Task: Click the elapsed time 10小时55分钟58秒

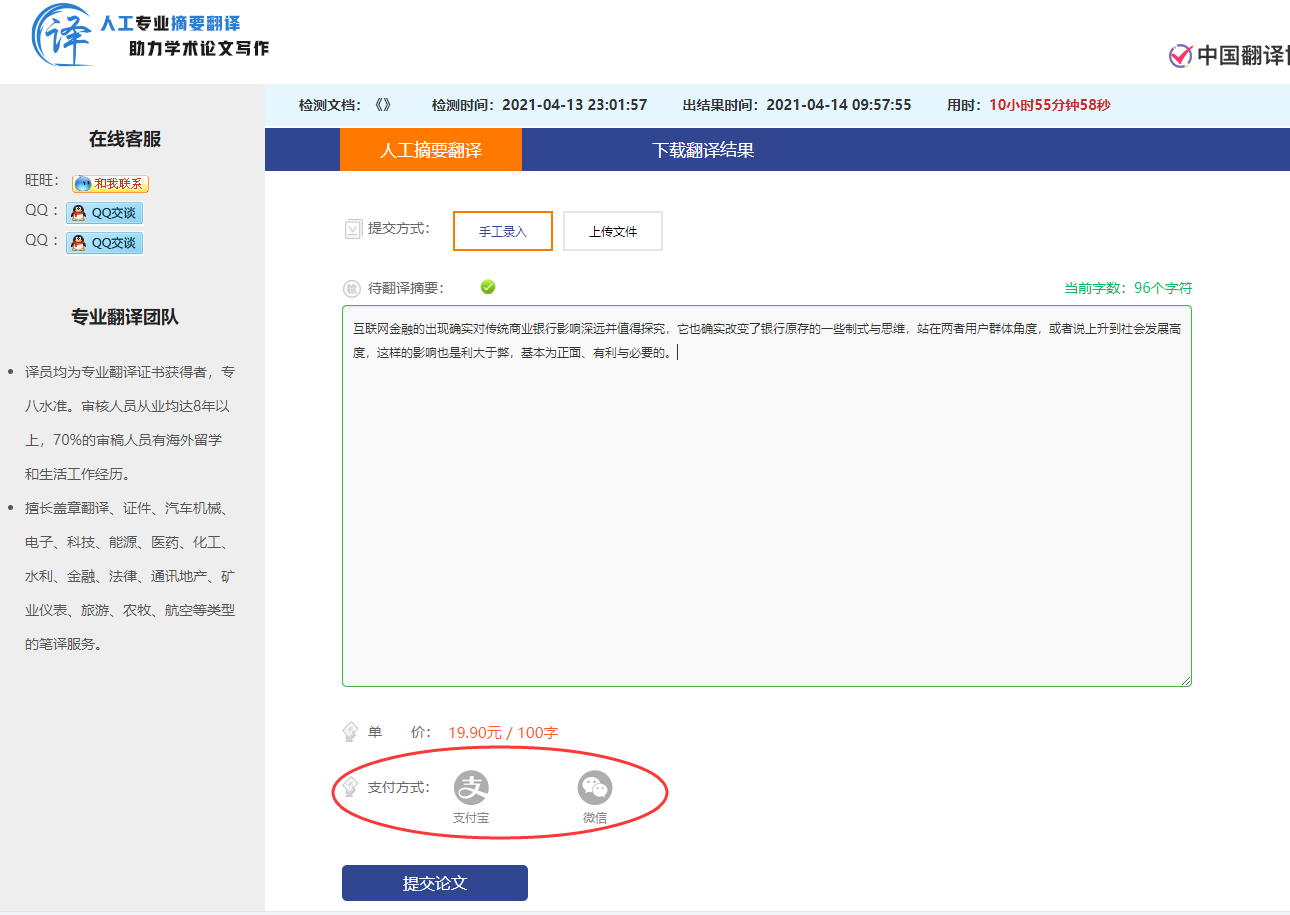Action: pyautogui.click(x=1050, y=105)
